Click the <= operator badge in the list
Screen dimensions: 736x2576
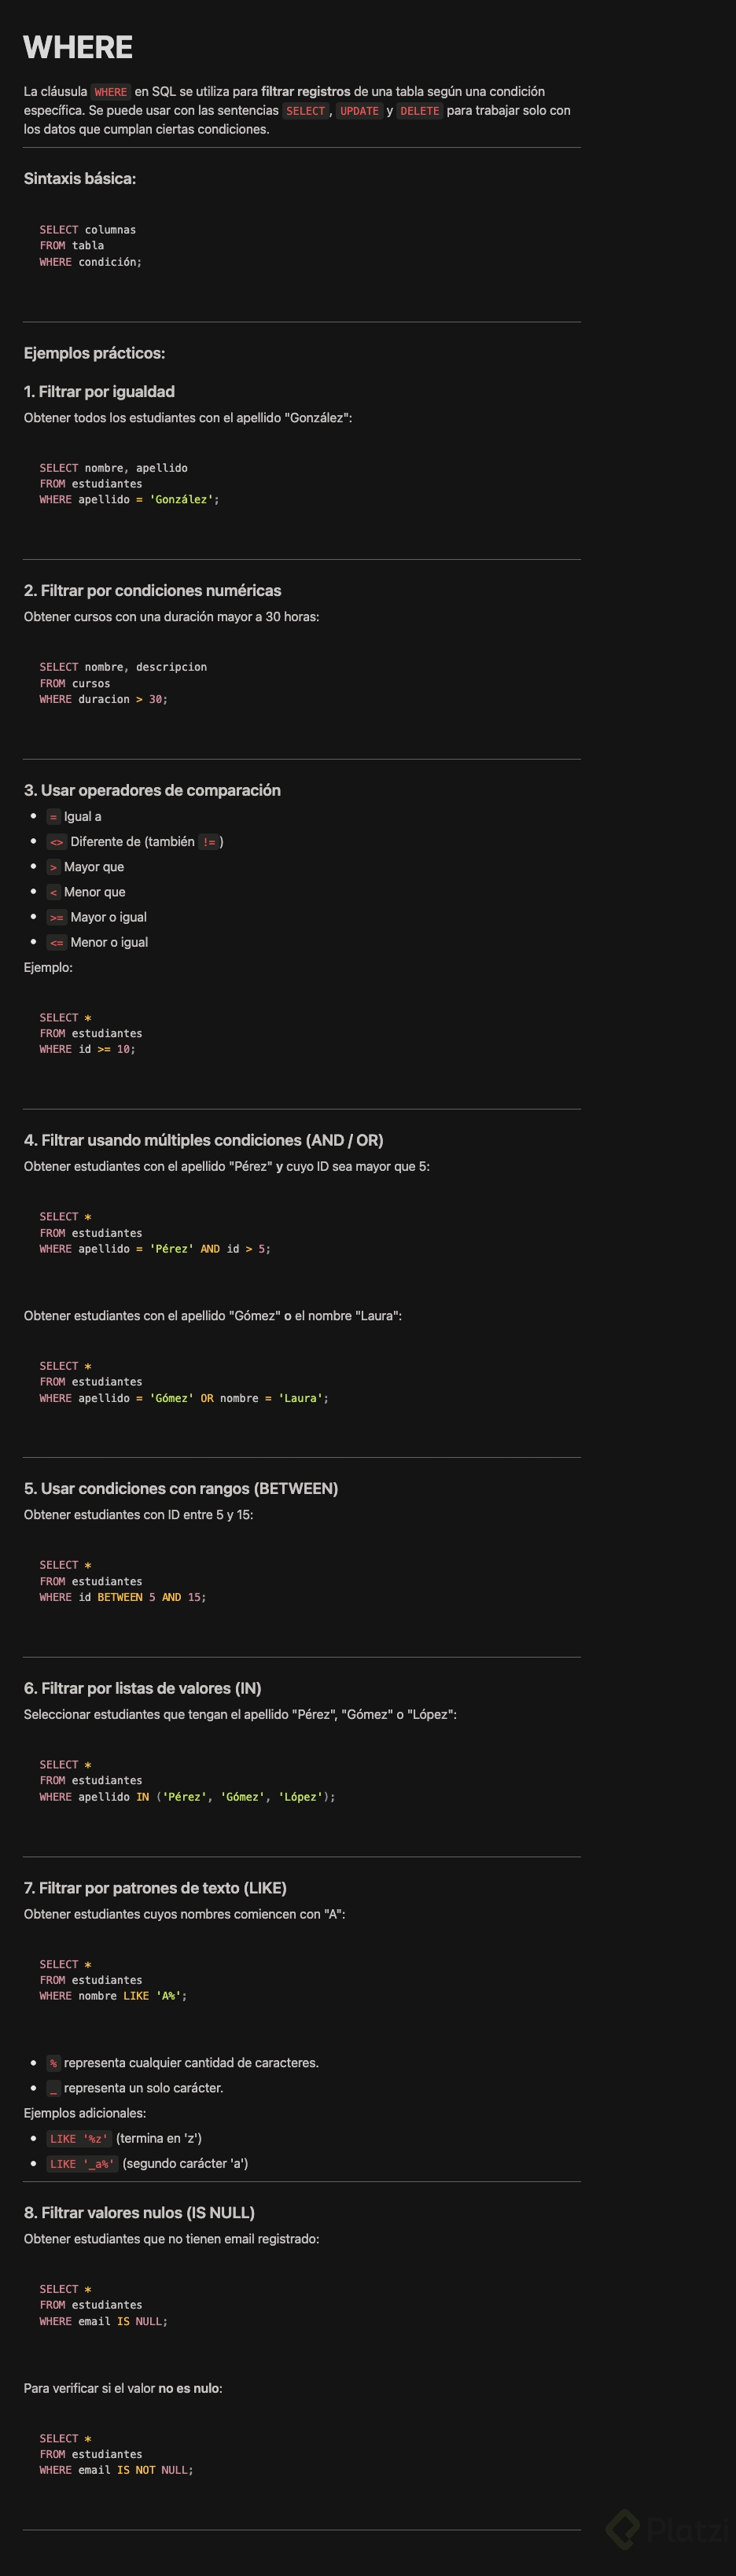point(56,942)
